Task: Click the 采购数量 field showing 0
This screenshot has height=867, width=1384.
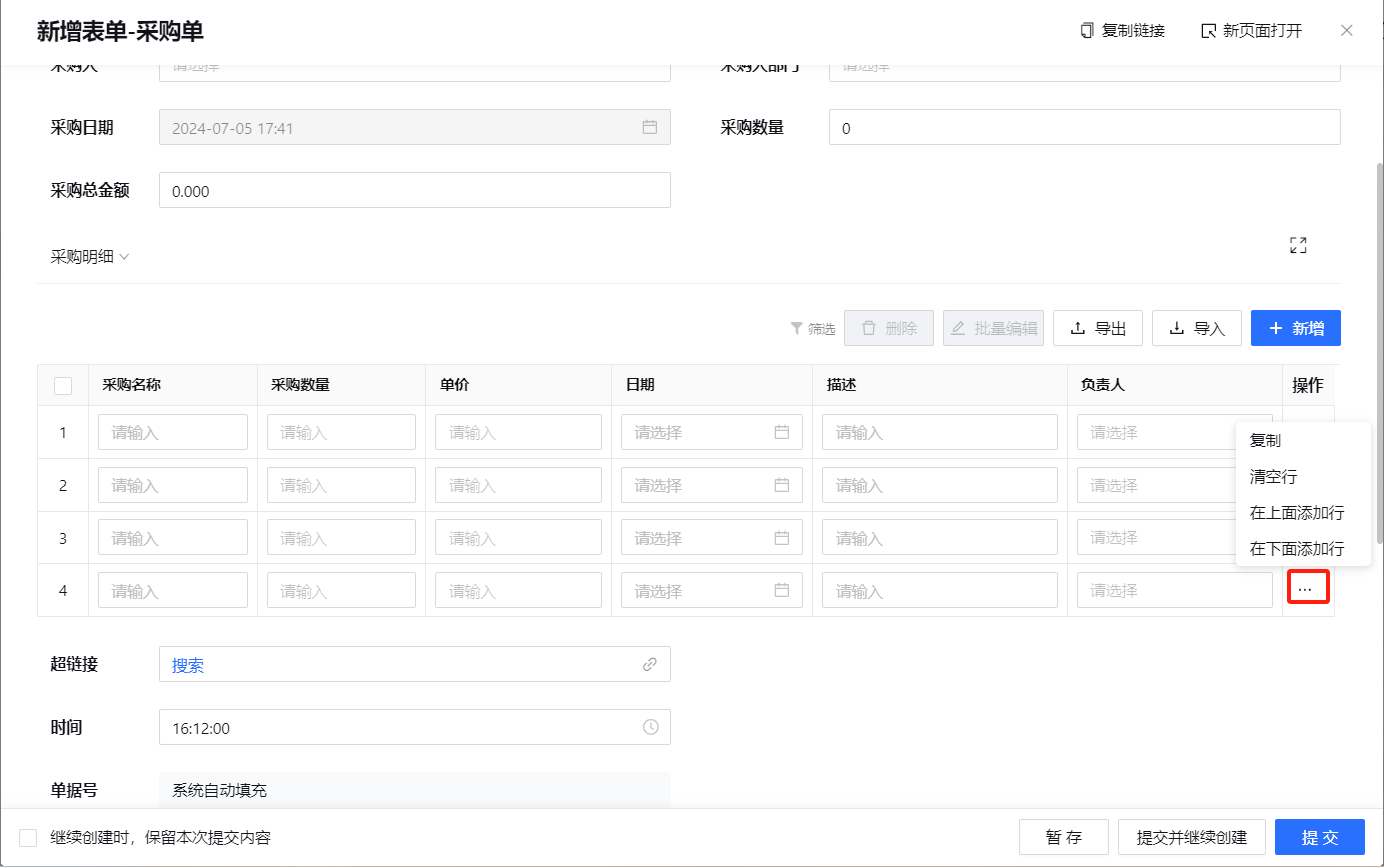Action: [x=1085, y=127]
